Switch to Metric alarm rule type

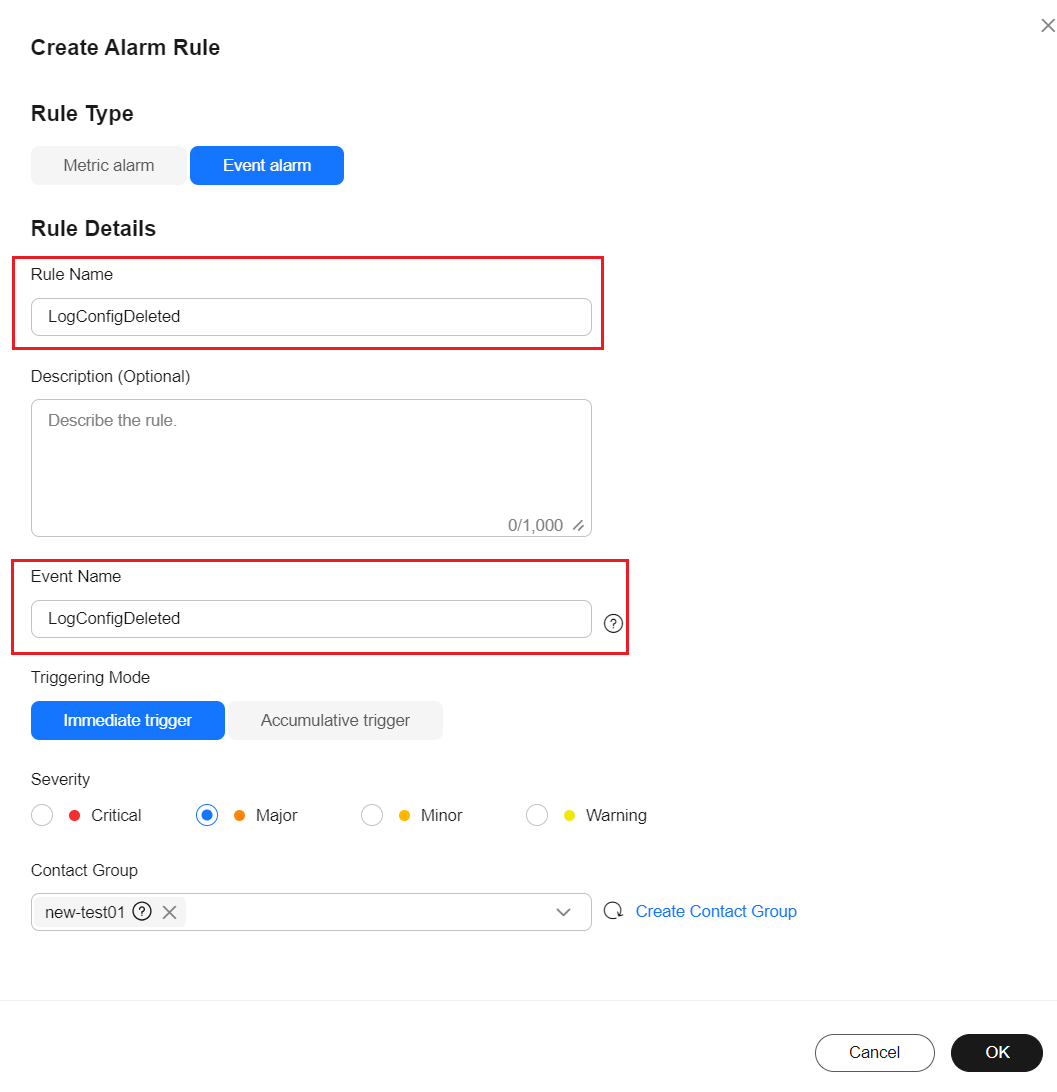click(x=109, y=166)
